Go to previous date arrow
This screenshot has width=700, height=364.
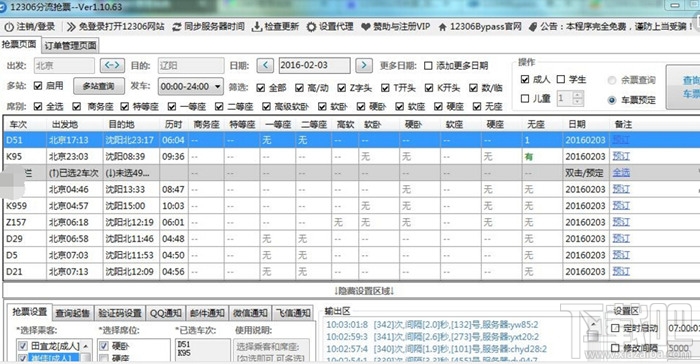pos(265,66)
